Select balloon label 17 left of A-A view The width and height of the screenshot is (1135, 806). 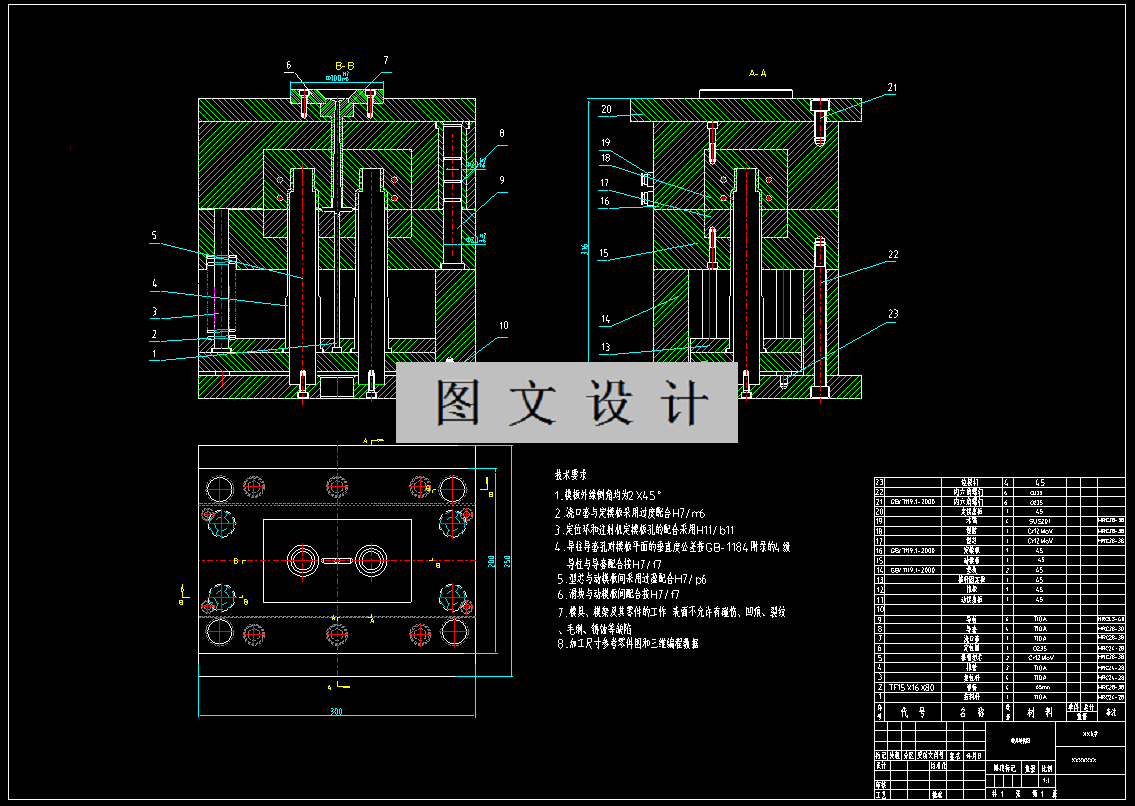tap(604, 183)
